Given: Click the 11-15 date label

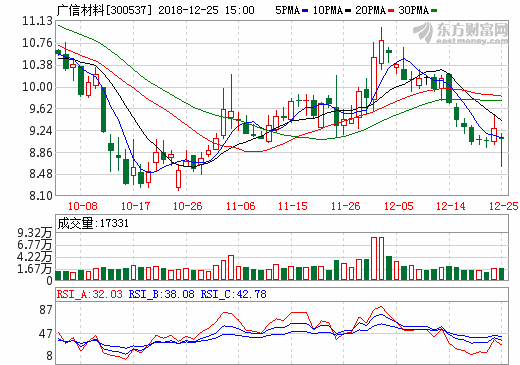Looking at the screenshot, I should click(293, 206).
